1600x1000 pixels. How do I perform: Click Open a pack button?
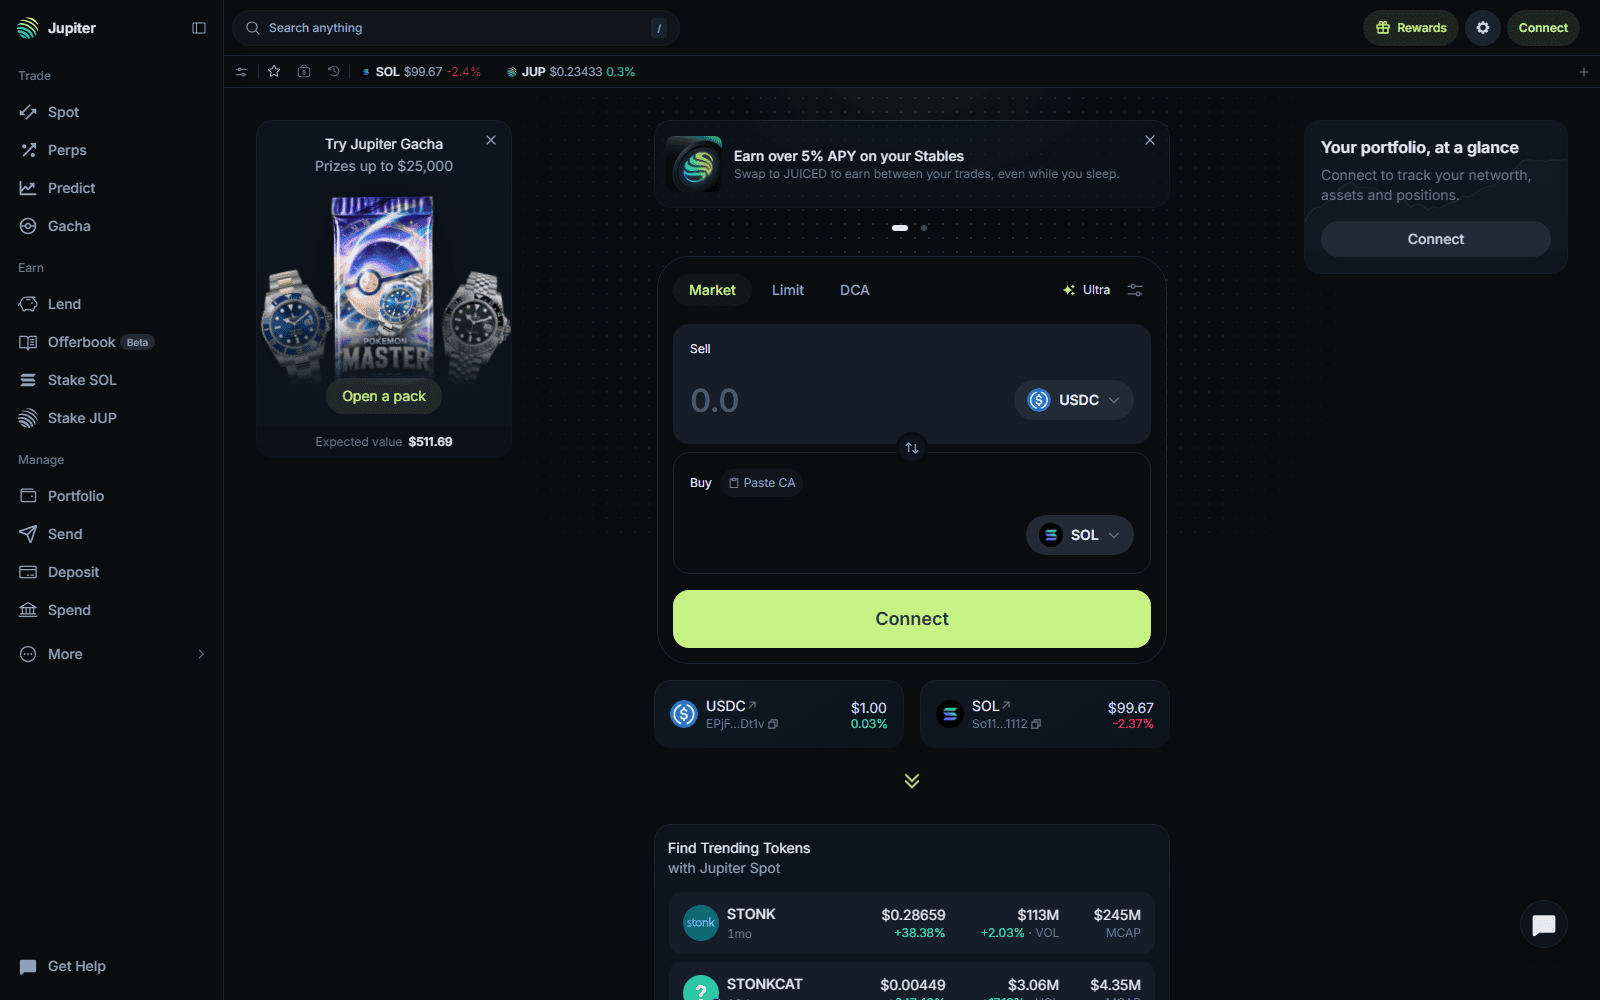click(x=384, y=396)
